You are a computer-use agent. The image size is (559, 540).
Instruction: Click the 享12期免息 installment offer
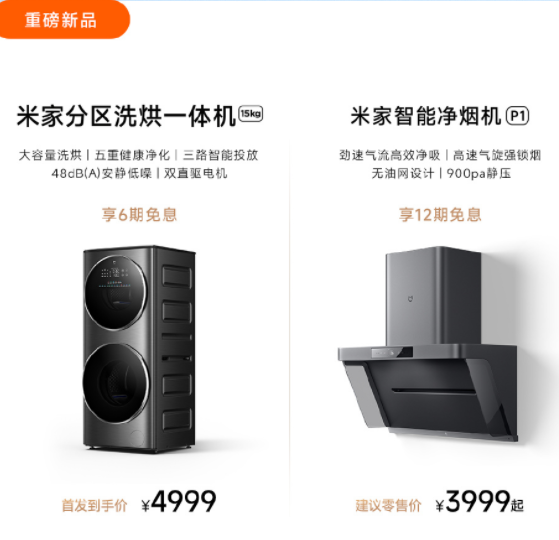point(440,215)
